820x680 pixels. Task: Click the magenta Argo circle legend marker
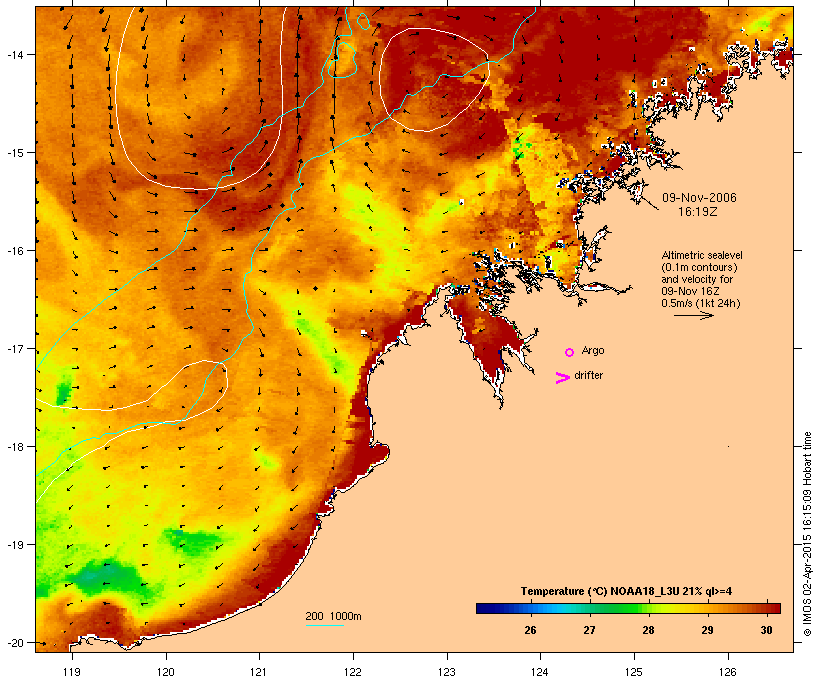(570, 353)
